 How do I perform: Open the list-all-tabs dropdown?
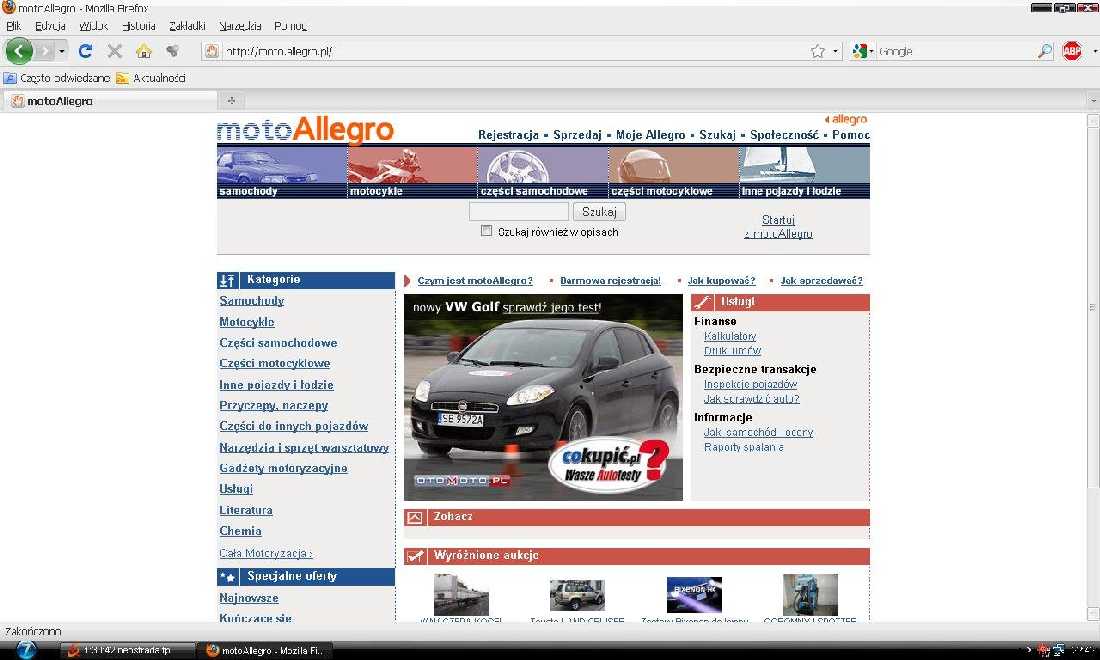pyautogui.click(x=1093, y=101)
